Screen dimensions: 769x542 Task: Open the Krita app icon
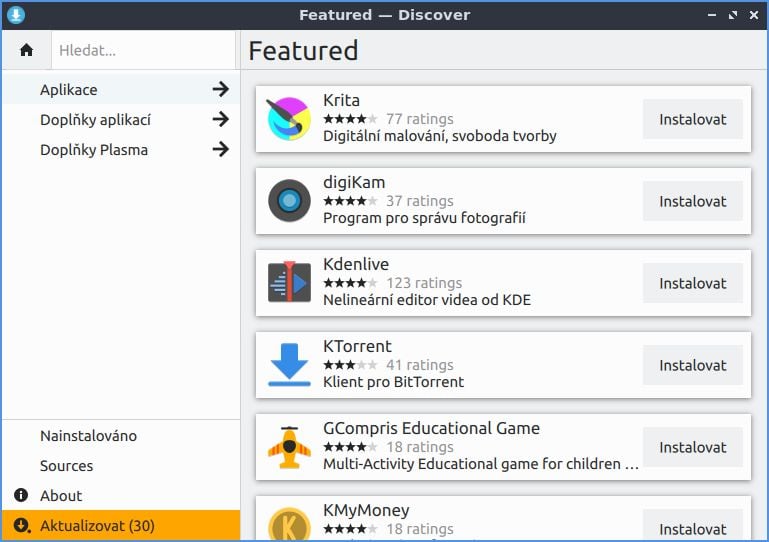(289, 119)
